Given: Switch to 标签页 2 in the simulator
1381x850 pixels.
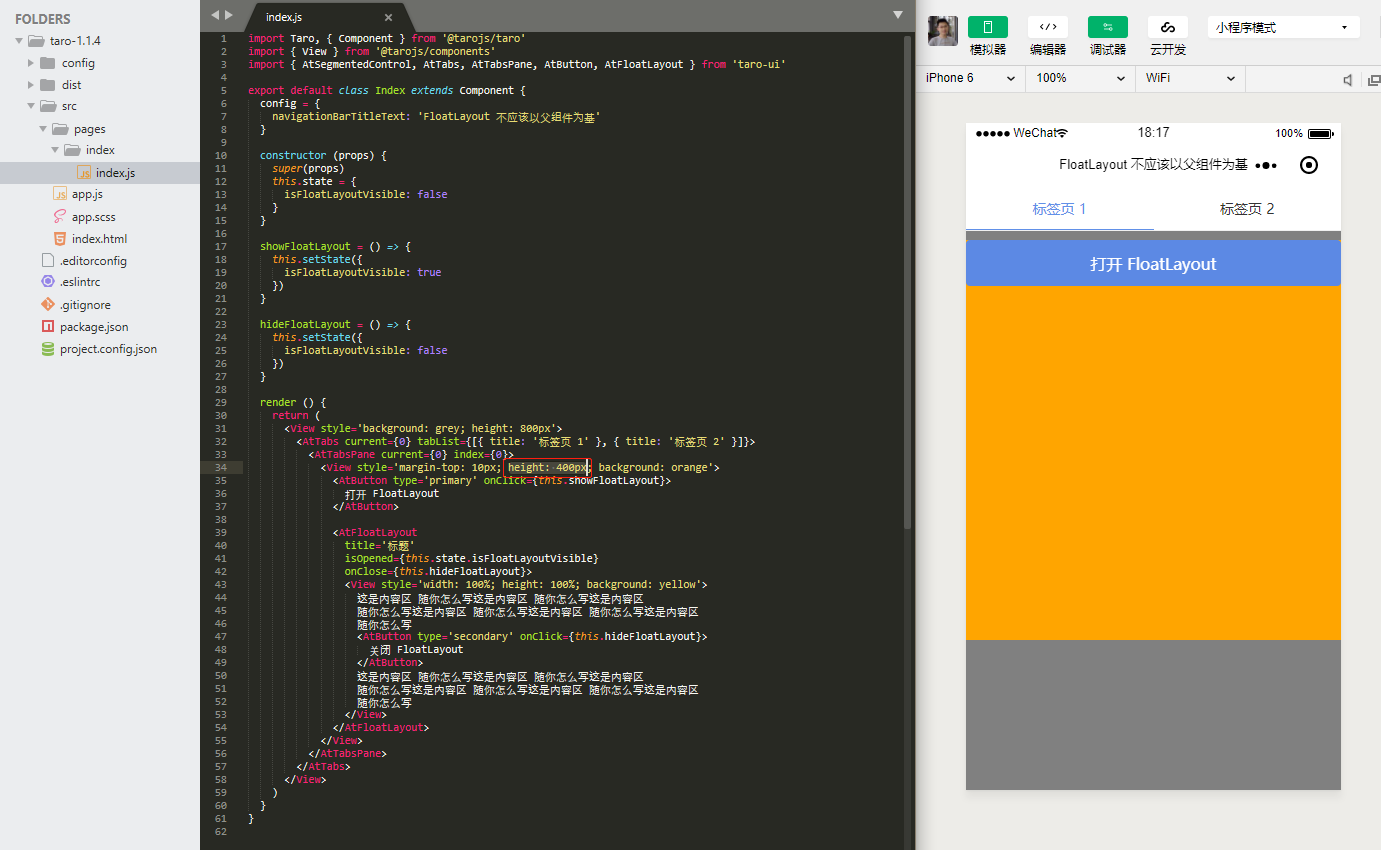Looking at the screenshot, I should 1246,209.
